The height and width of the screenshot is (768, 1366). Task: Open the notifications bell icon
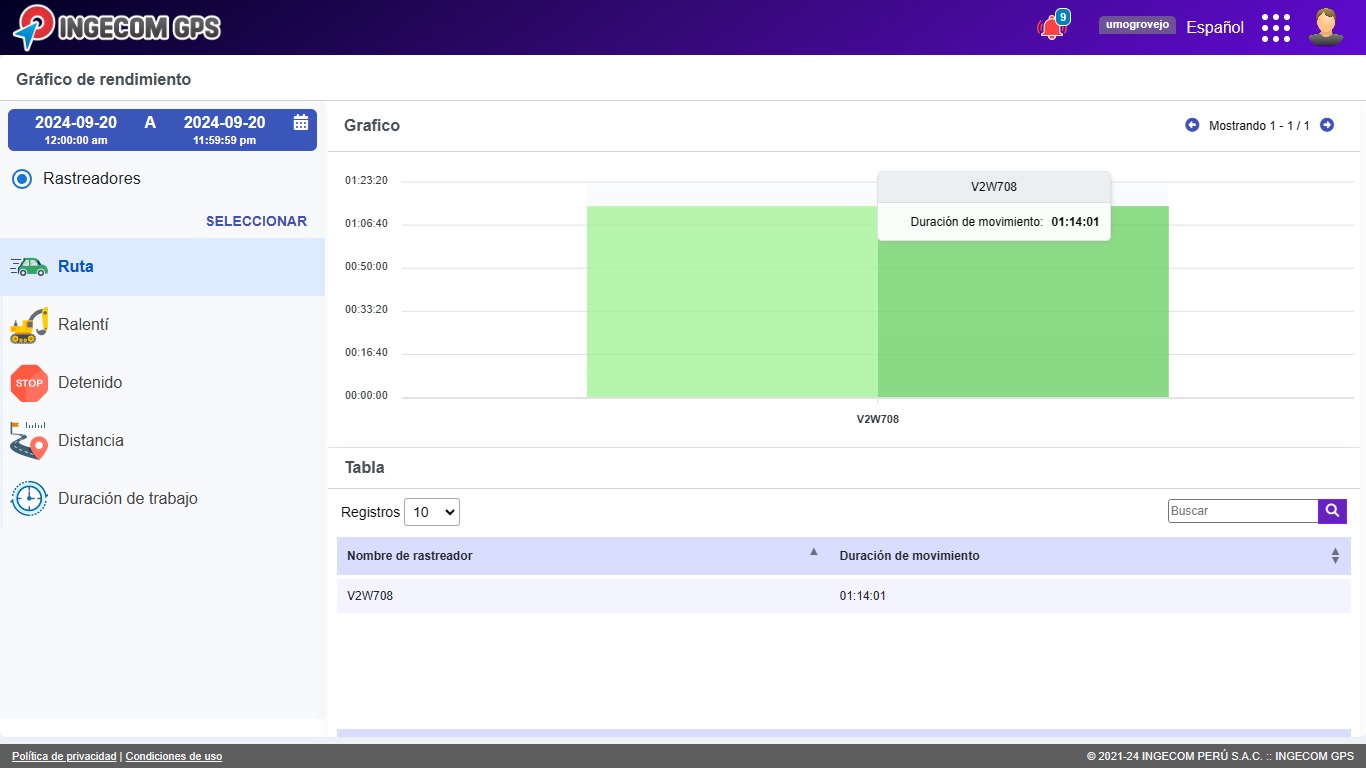point(1051,28)
